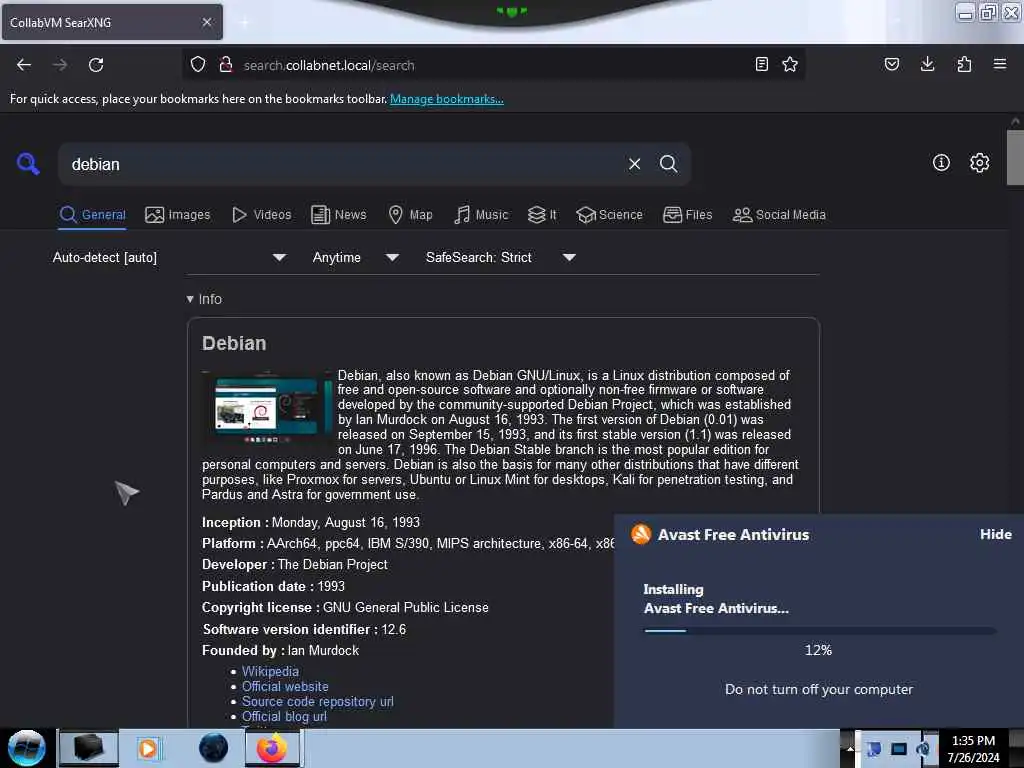This screenshot has width=1024, height=768.
Task: Switch to the Map tab
Action: pyautogui.click(x=410, y=215)
